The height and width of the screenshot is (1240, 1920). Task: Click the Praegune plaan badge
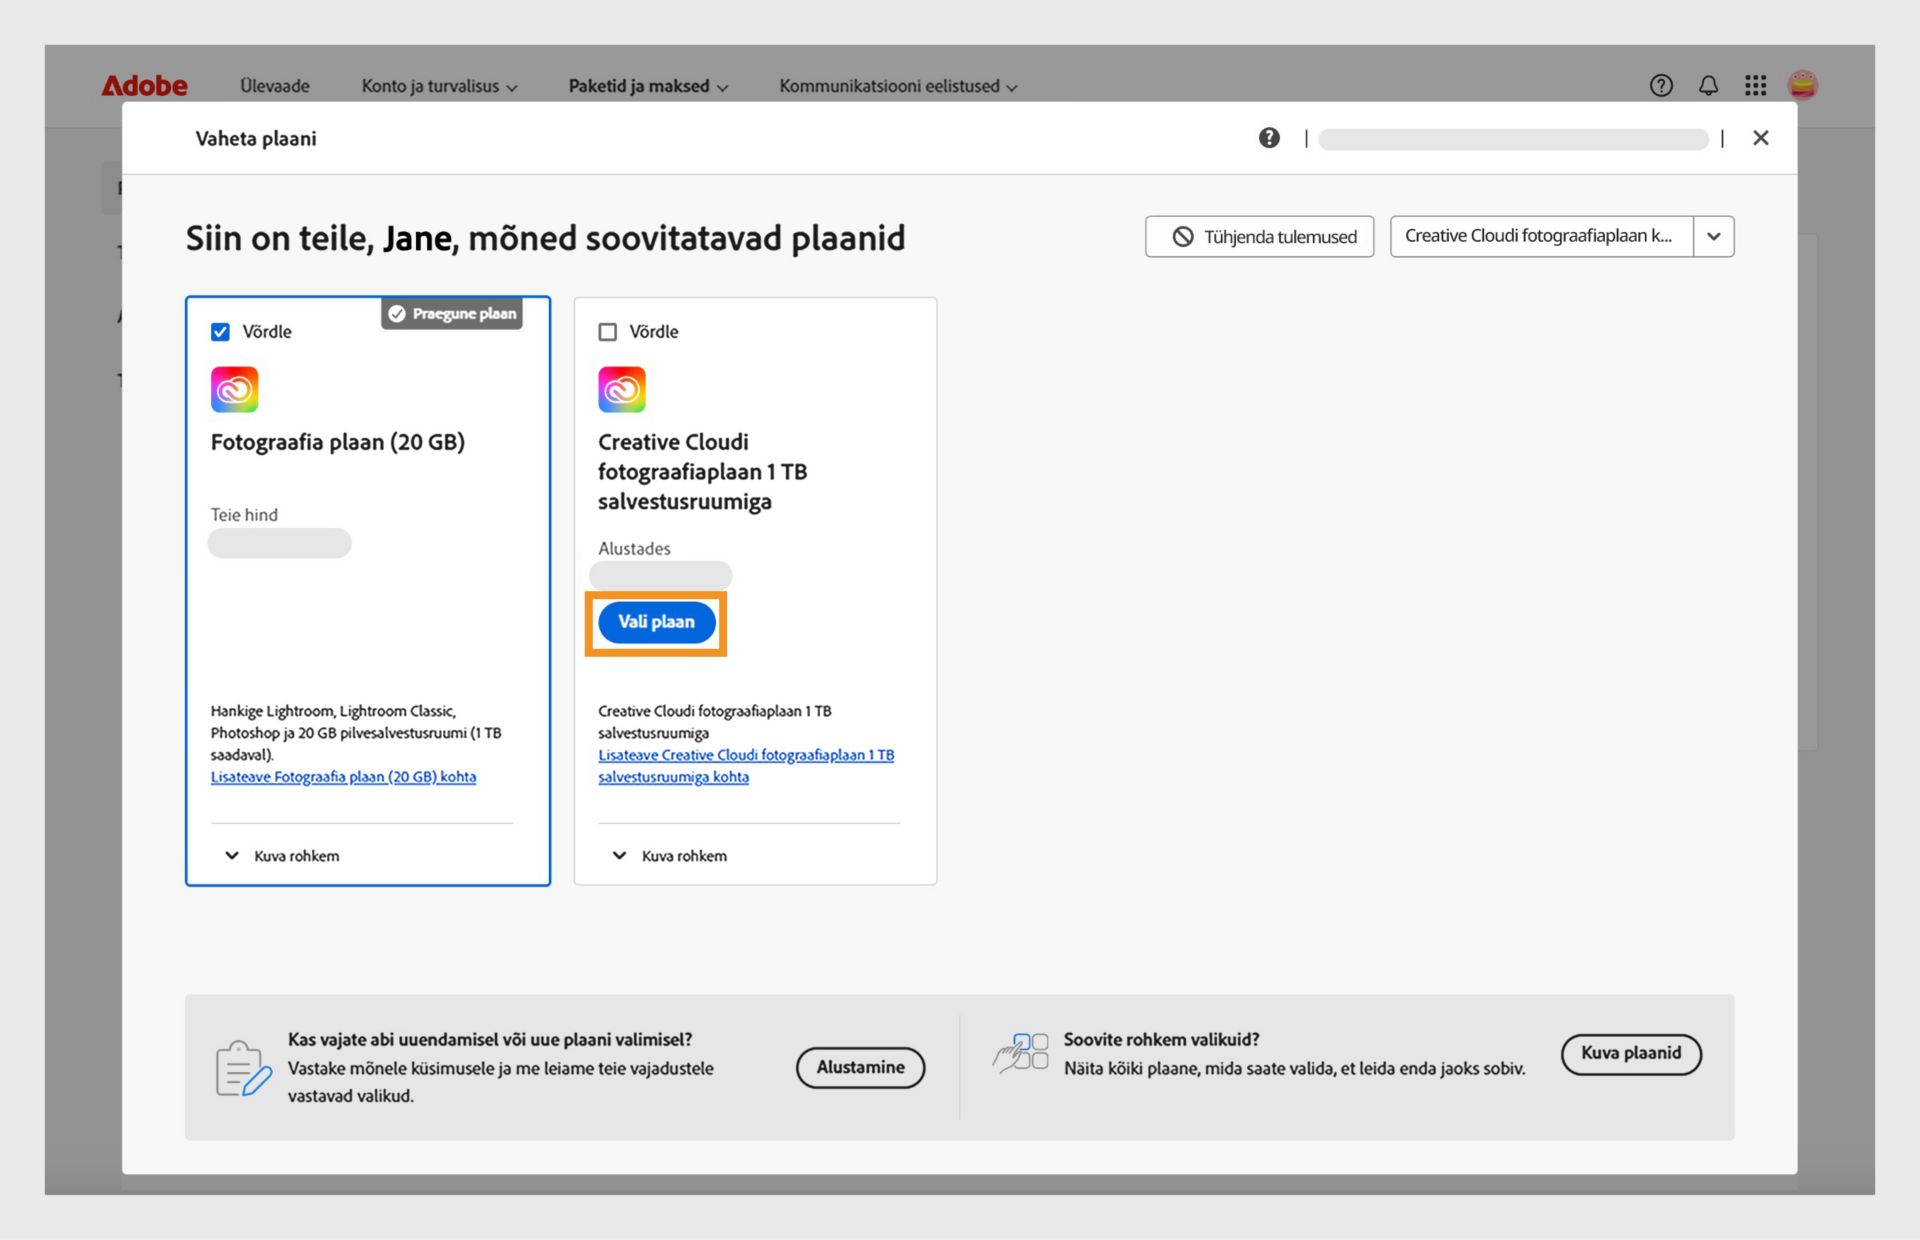[x=452, y=314]
